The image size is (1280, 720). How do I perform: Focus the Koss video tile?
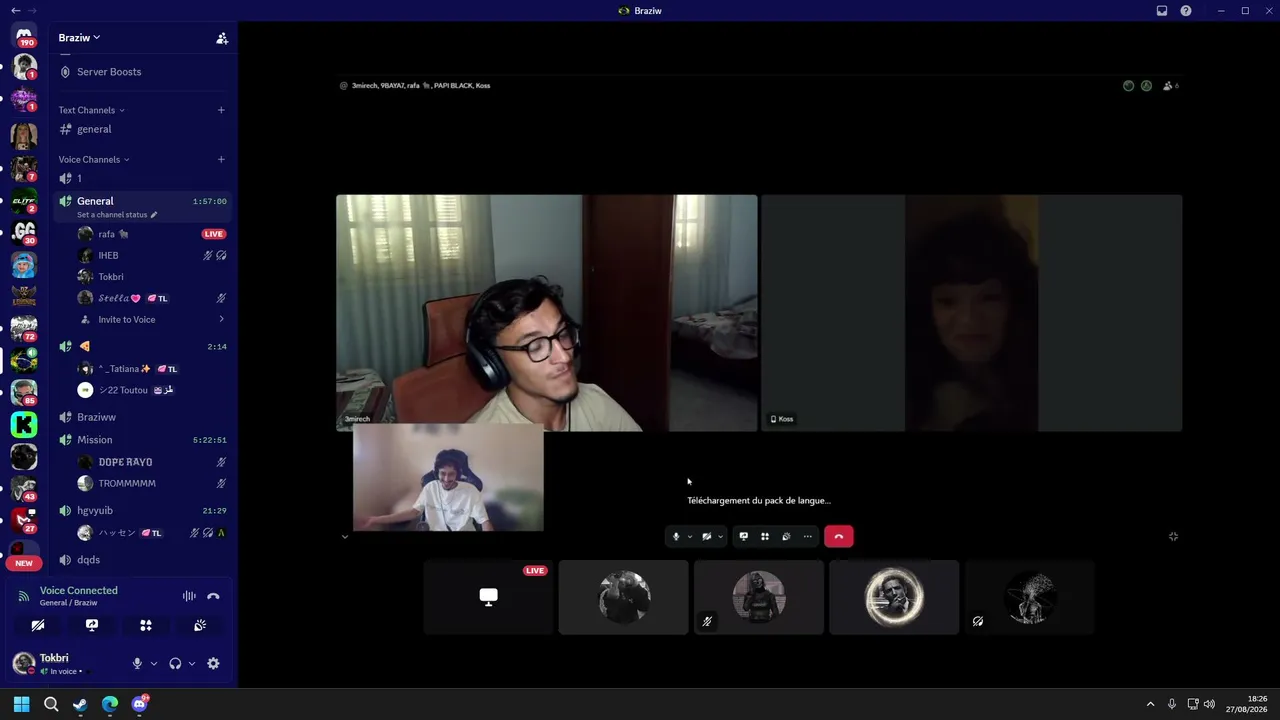(x=972, y=313)
